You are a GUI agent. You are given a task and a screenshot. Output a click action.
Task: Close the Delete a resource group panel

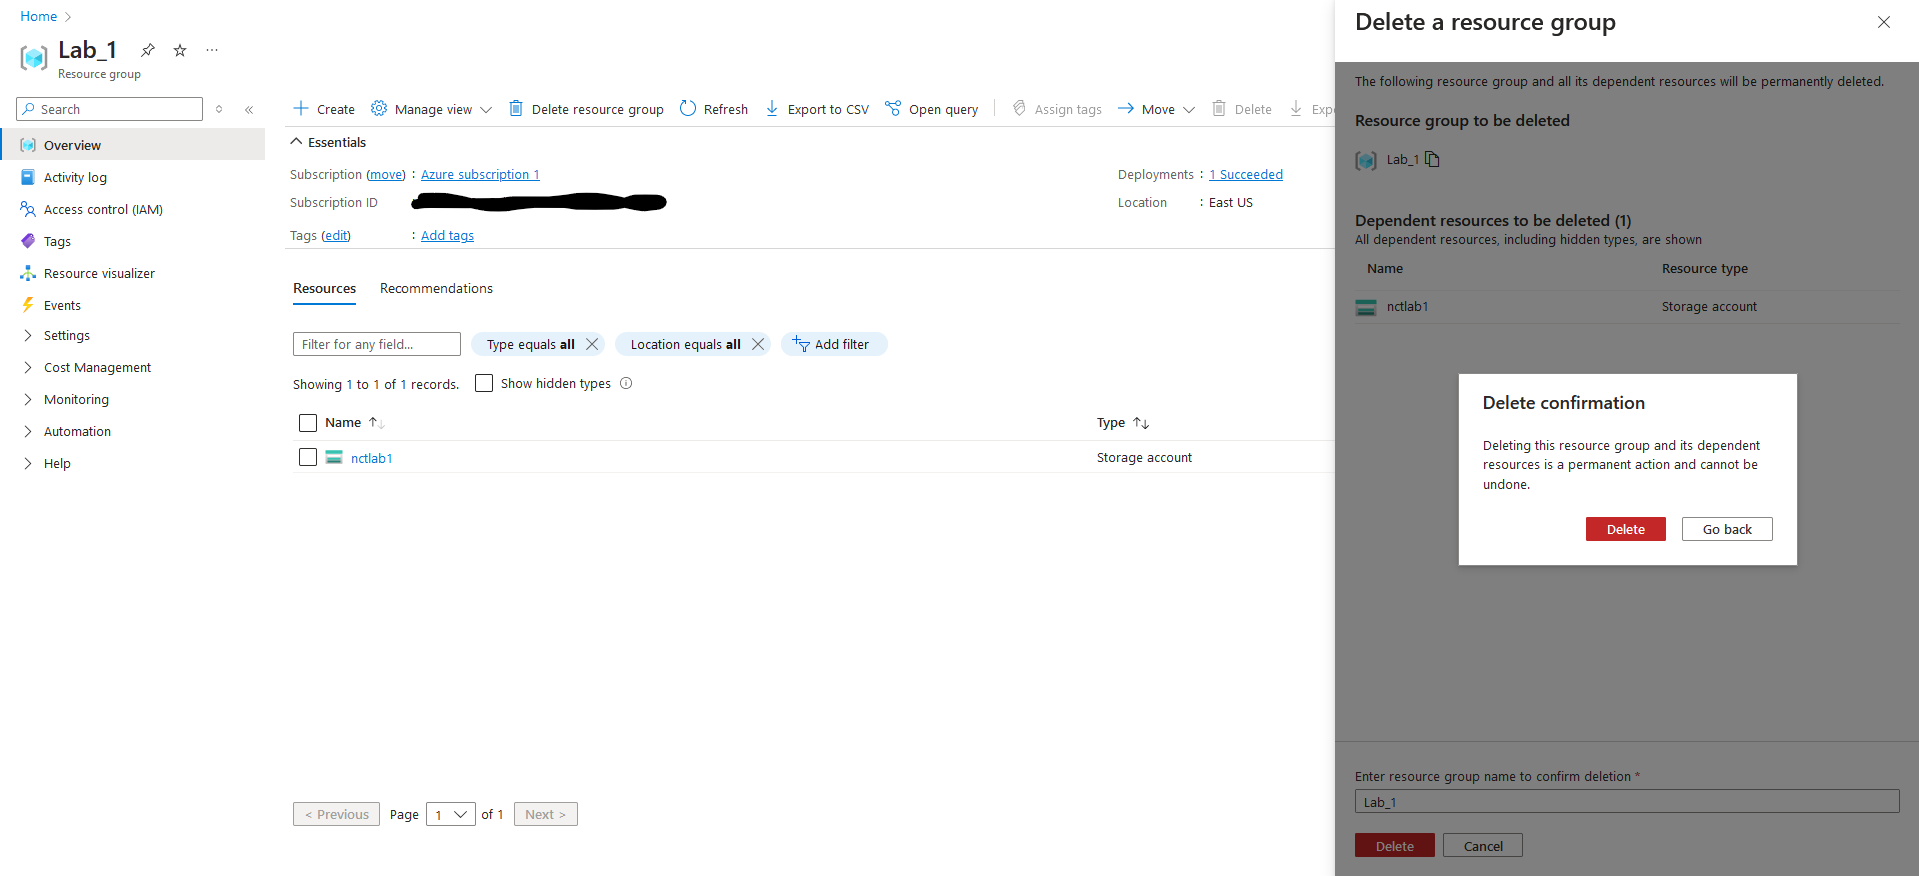pos(1883,22)
